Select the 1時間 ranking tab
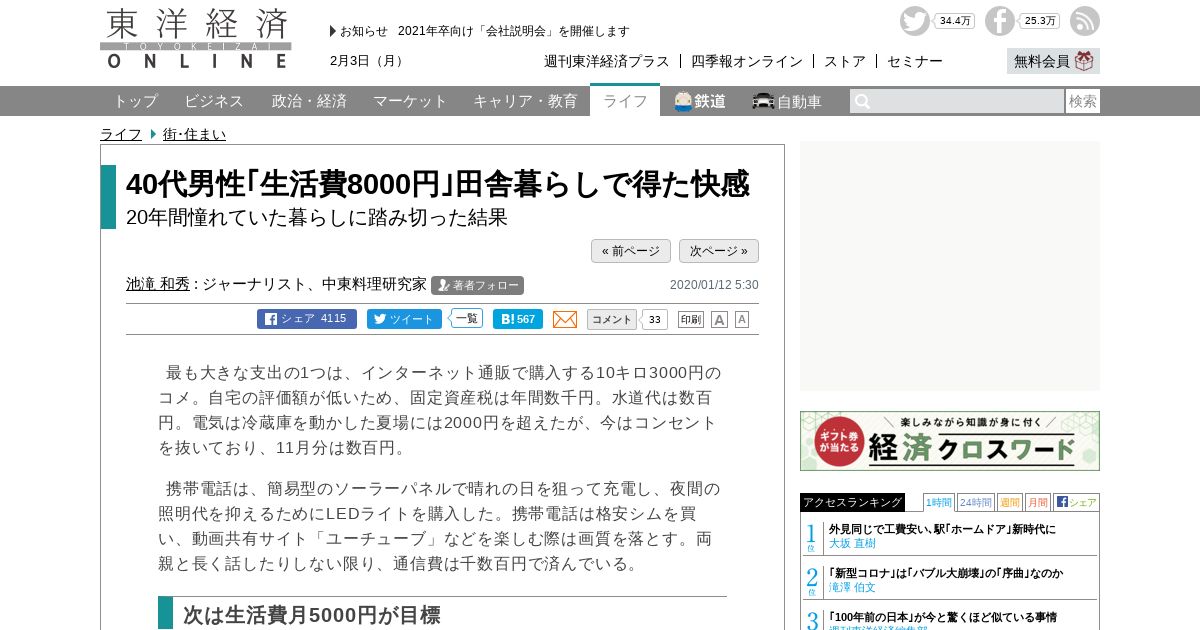Image resolution: width=1200 pixels, height=630 pixels. [938, 502]
